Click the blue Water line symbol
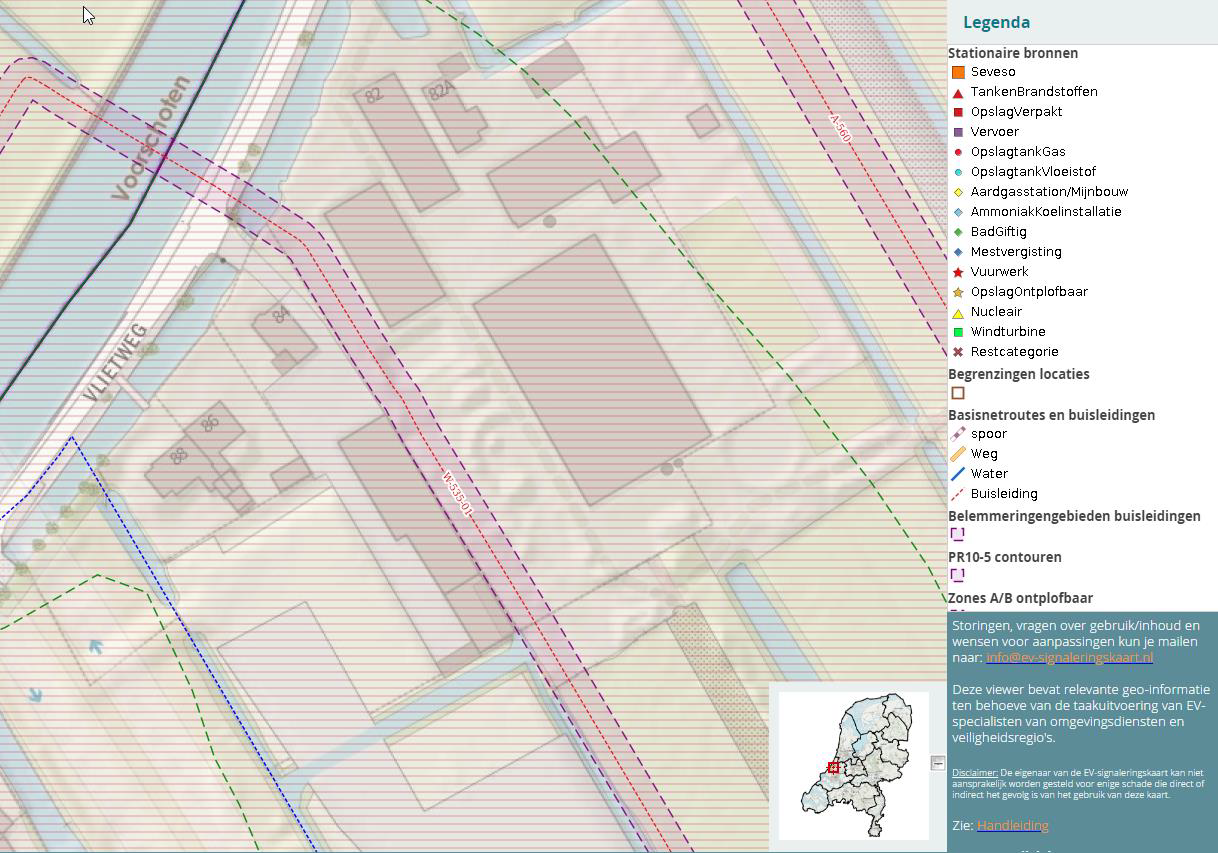1218x853 pixels. click(958, 474)
